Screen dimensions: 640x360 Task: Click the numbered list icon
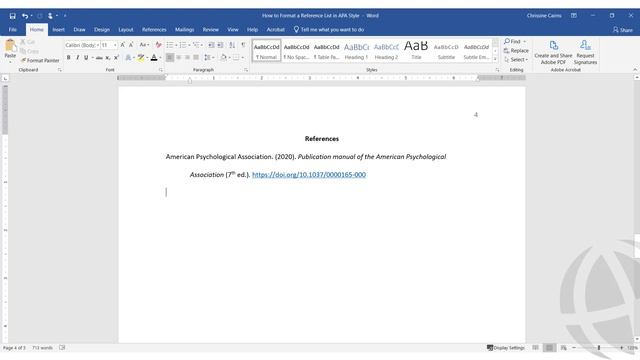[183, 45]
